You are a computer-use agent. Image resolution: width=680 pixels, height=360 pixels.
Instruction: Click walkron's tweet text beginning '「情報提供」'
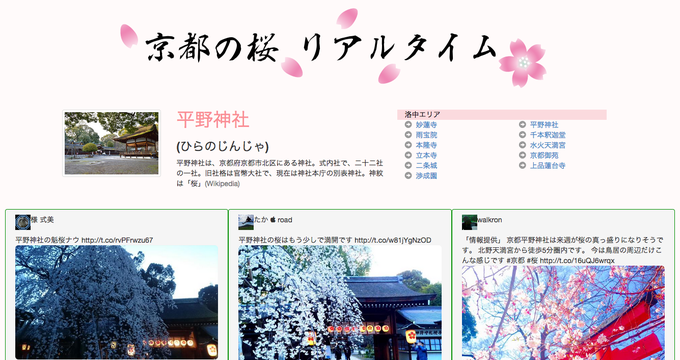(x=562, y=250)
